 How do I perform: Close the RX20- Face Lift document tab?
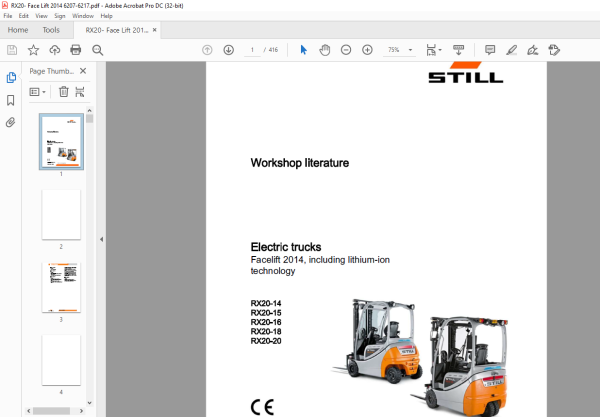coord(155,30)
